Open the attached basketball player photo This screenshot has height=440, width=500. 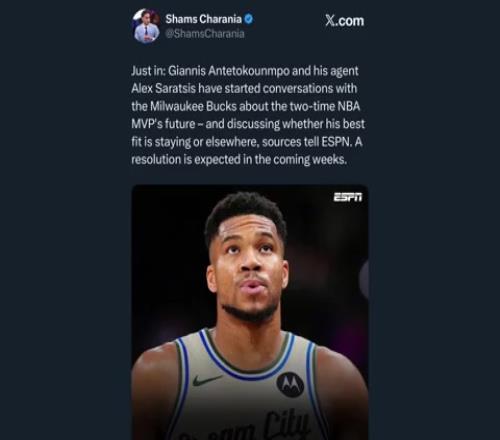coord(250,312)
